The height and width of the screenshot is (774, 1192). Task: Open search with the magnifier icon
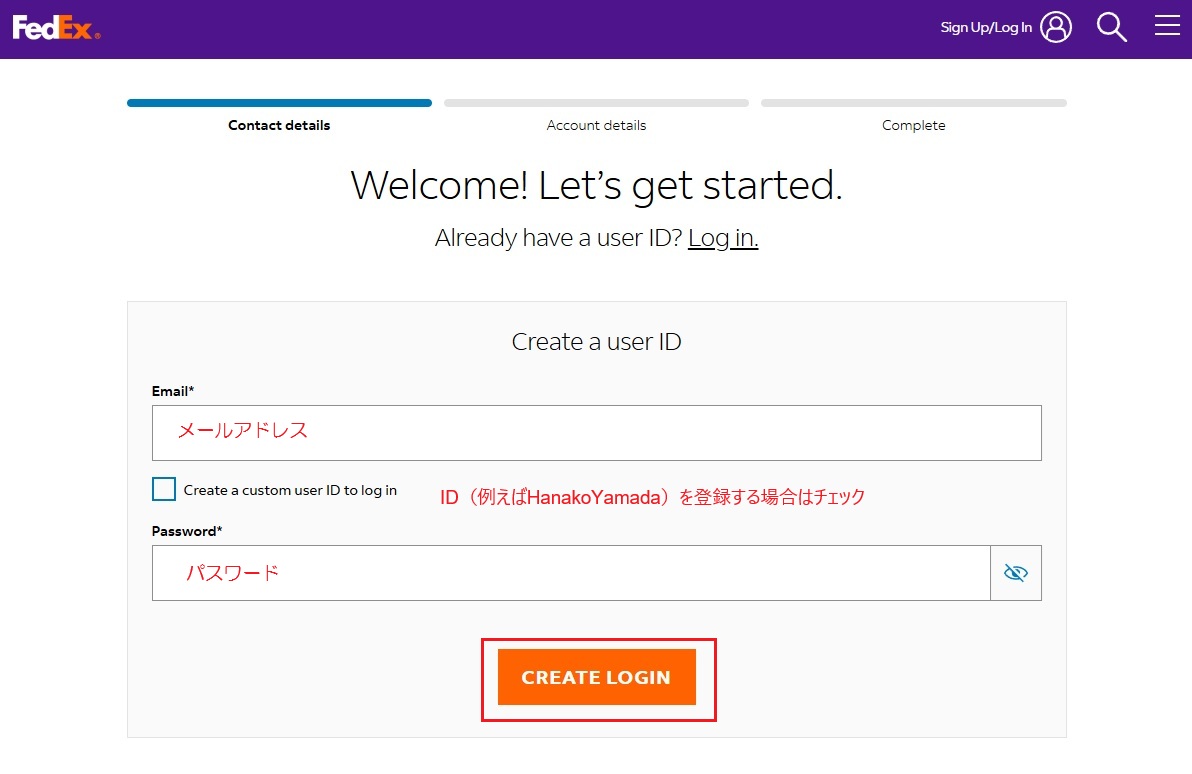click(x=1111, y=27)
